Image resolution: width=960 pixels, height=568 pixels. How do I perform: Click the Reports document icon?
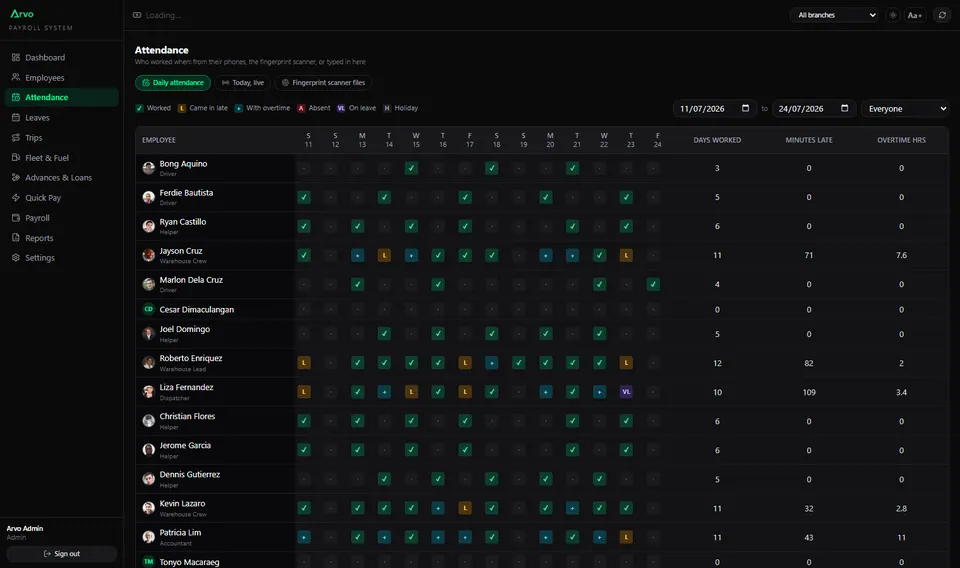pyautogui.click(x=16, y=237)
